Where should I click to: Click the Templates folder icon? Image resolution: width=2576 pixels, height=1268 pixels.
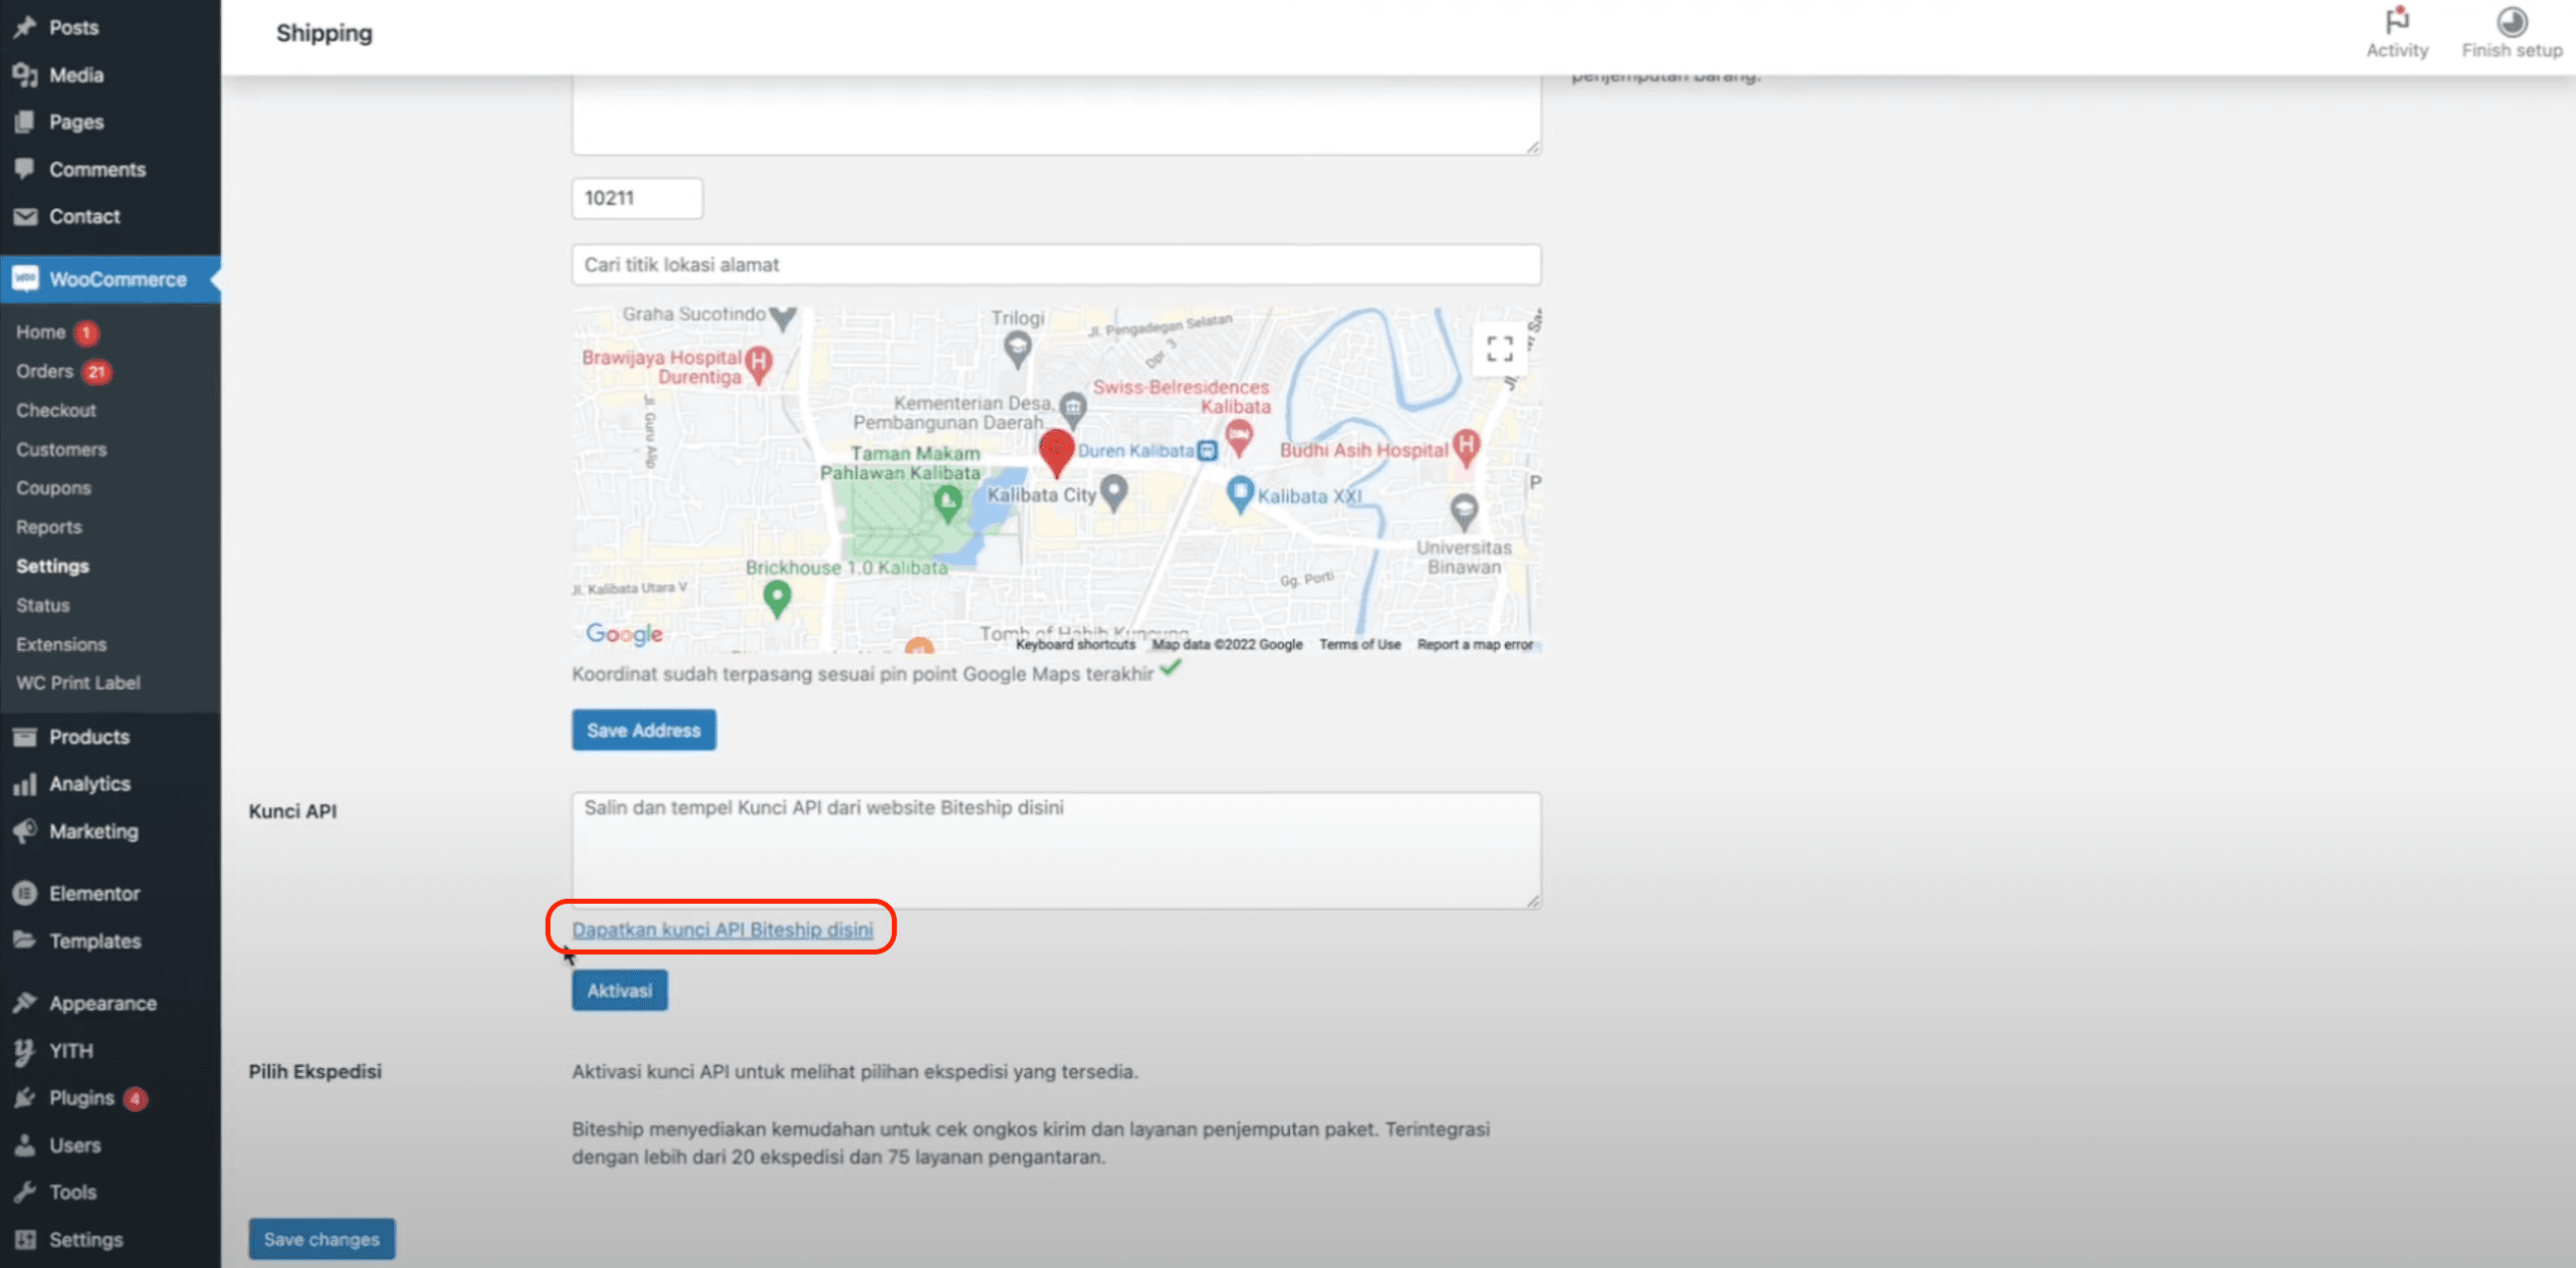25,940
